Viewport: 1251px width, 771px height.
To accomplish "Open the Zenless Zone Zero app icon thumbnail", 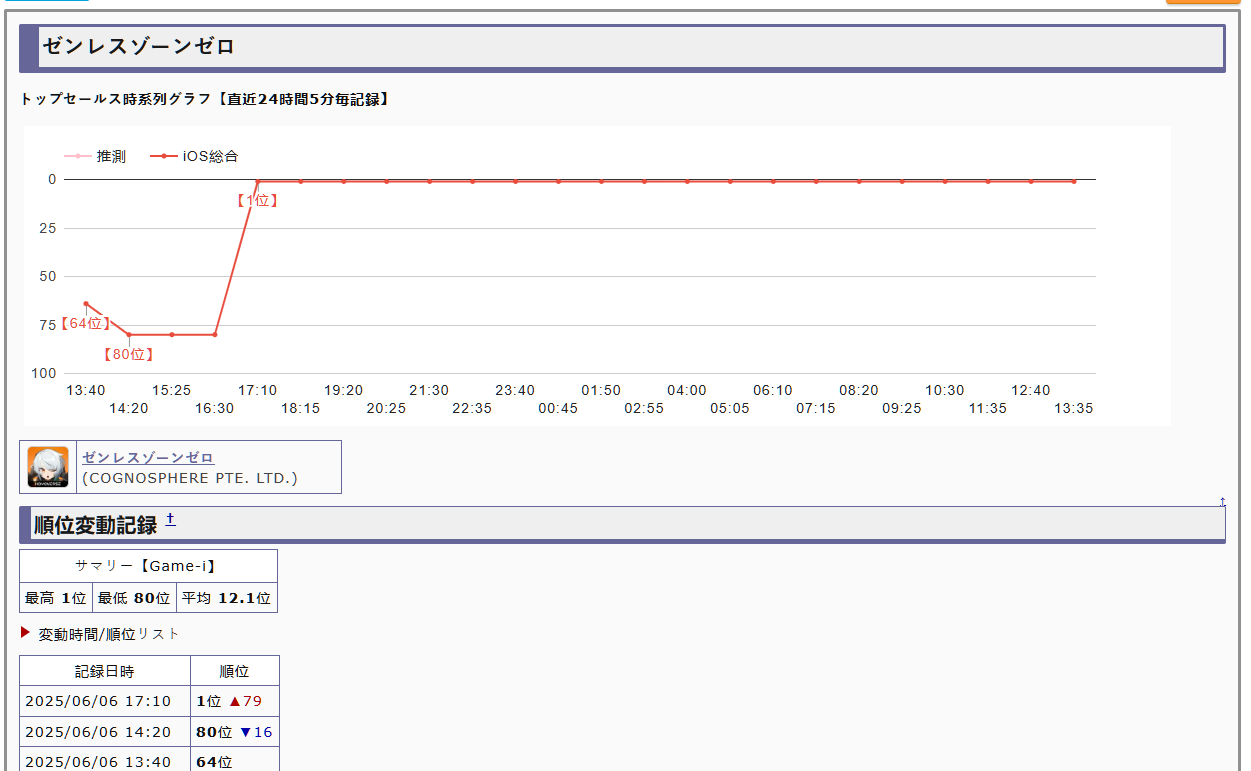I will pos(48,467).
